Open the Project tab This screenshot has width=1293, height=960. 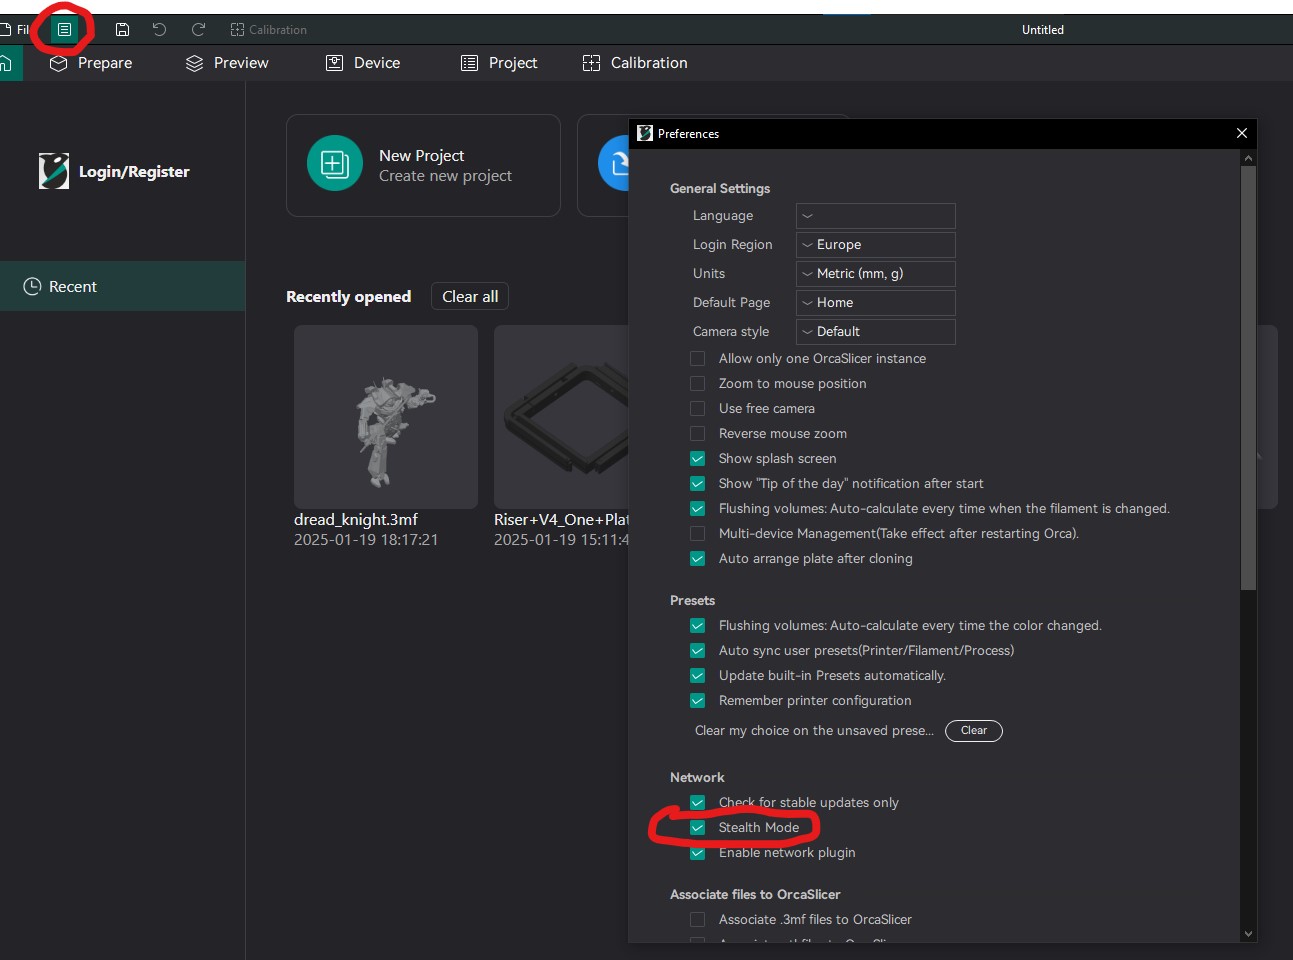pos(499,63)
